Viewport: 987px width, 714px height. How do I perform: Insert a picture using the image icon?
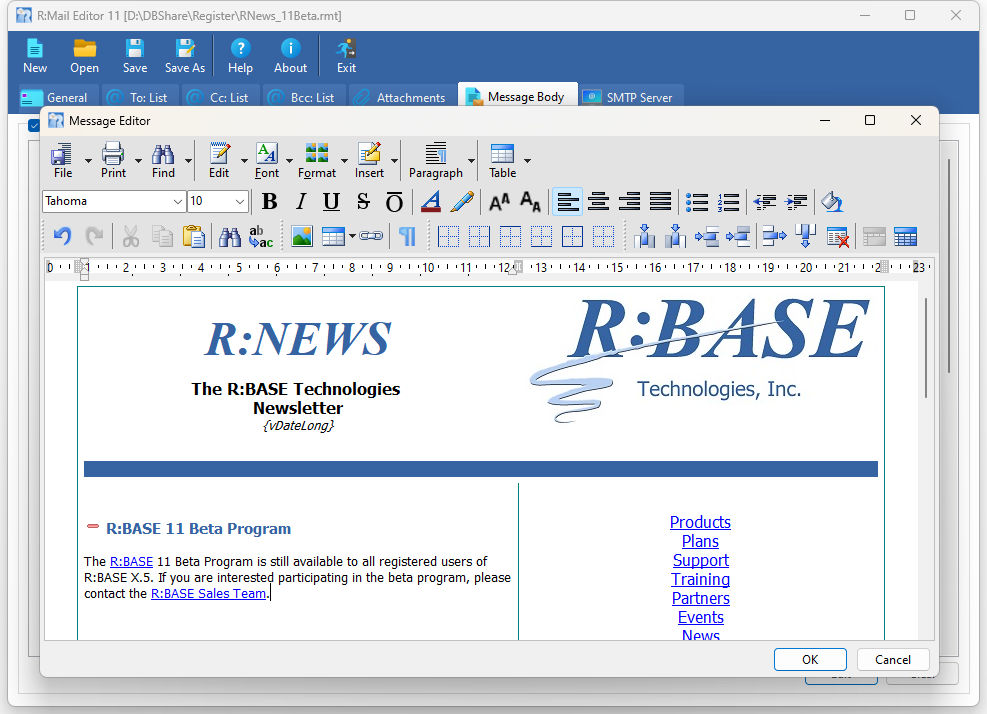pyautogui.click(x=302, y=237)
